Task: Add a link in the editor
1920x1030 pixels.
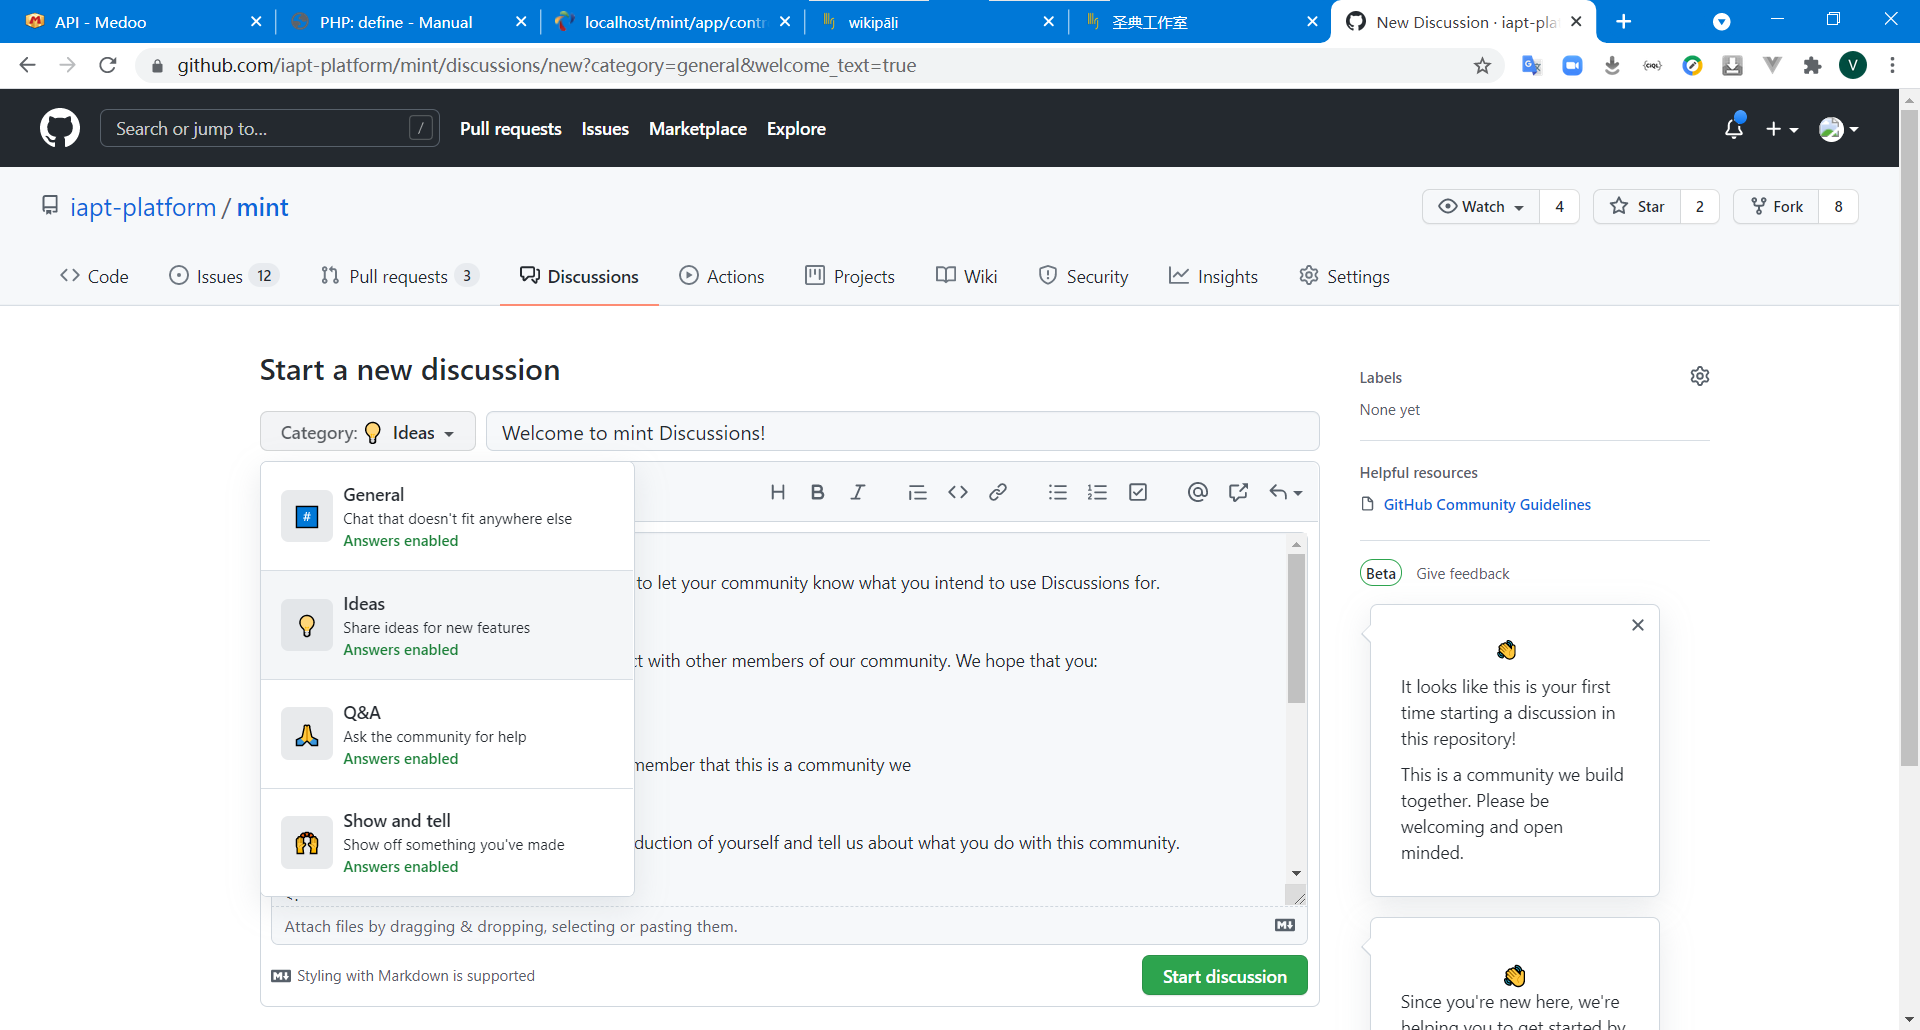Action: 998,492
